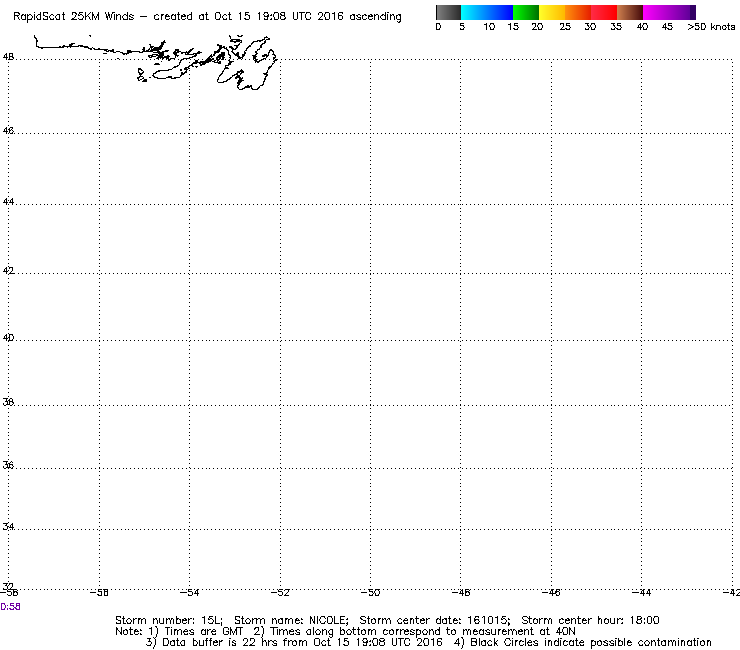Click the longitude label '-54'
Viewport: 740px width, 650px height.
[190, 593]
